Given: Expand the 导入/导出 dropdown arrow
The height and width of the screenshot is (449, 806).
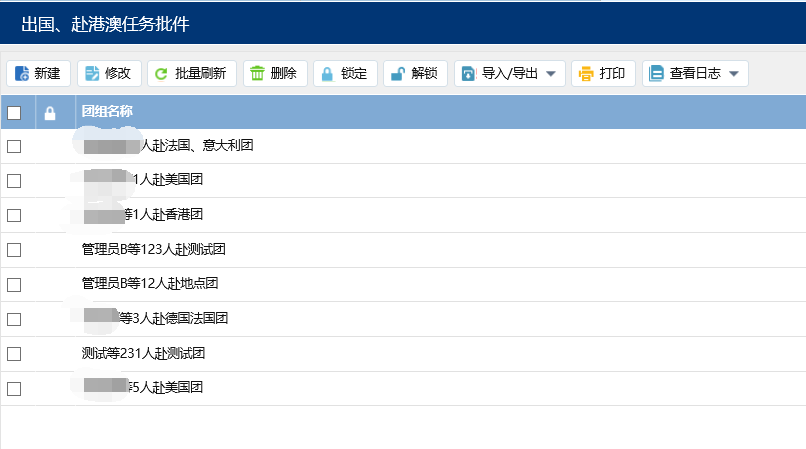Looking at the screenshot, I should point(550,74).
